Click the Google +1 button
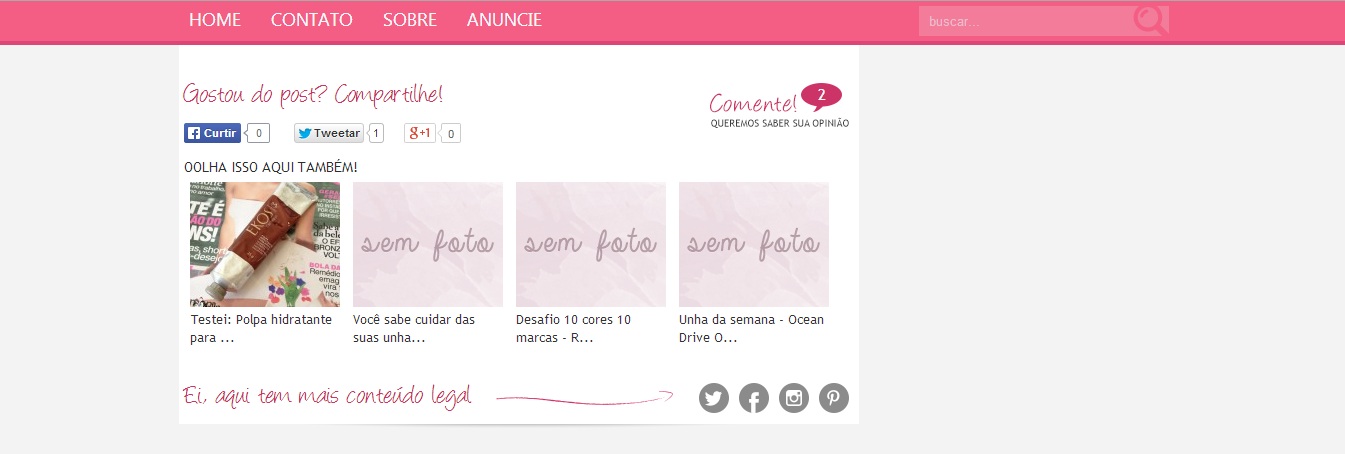 tap(420, 133)
